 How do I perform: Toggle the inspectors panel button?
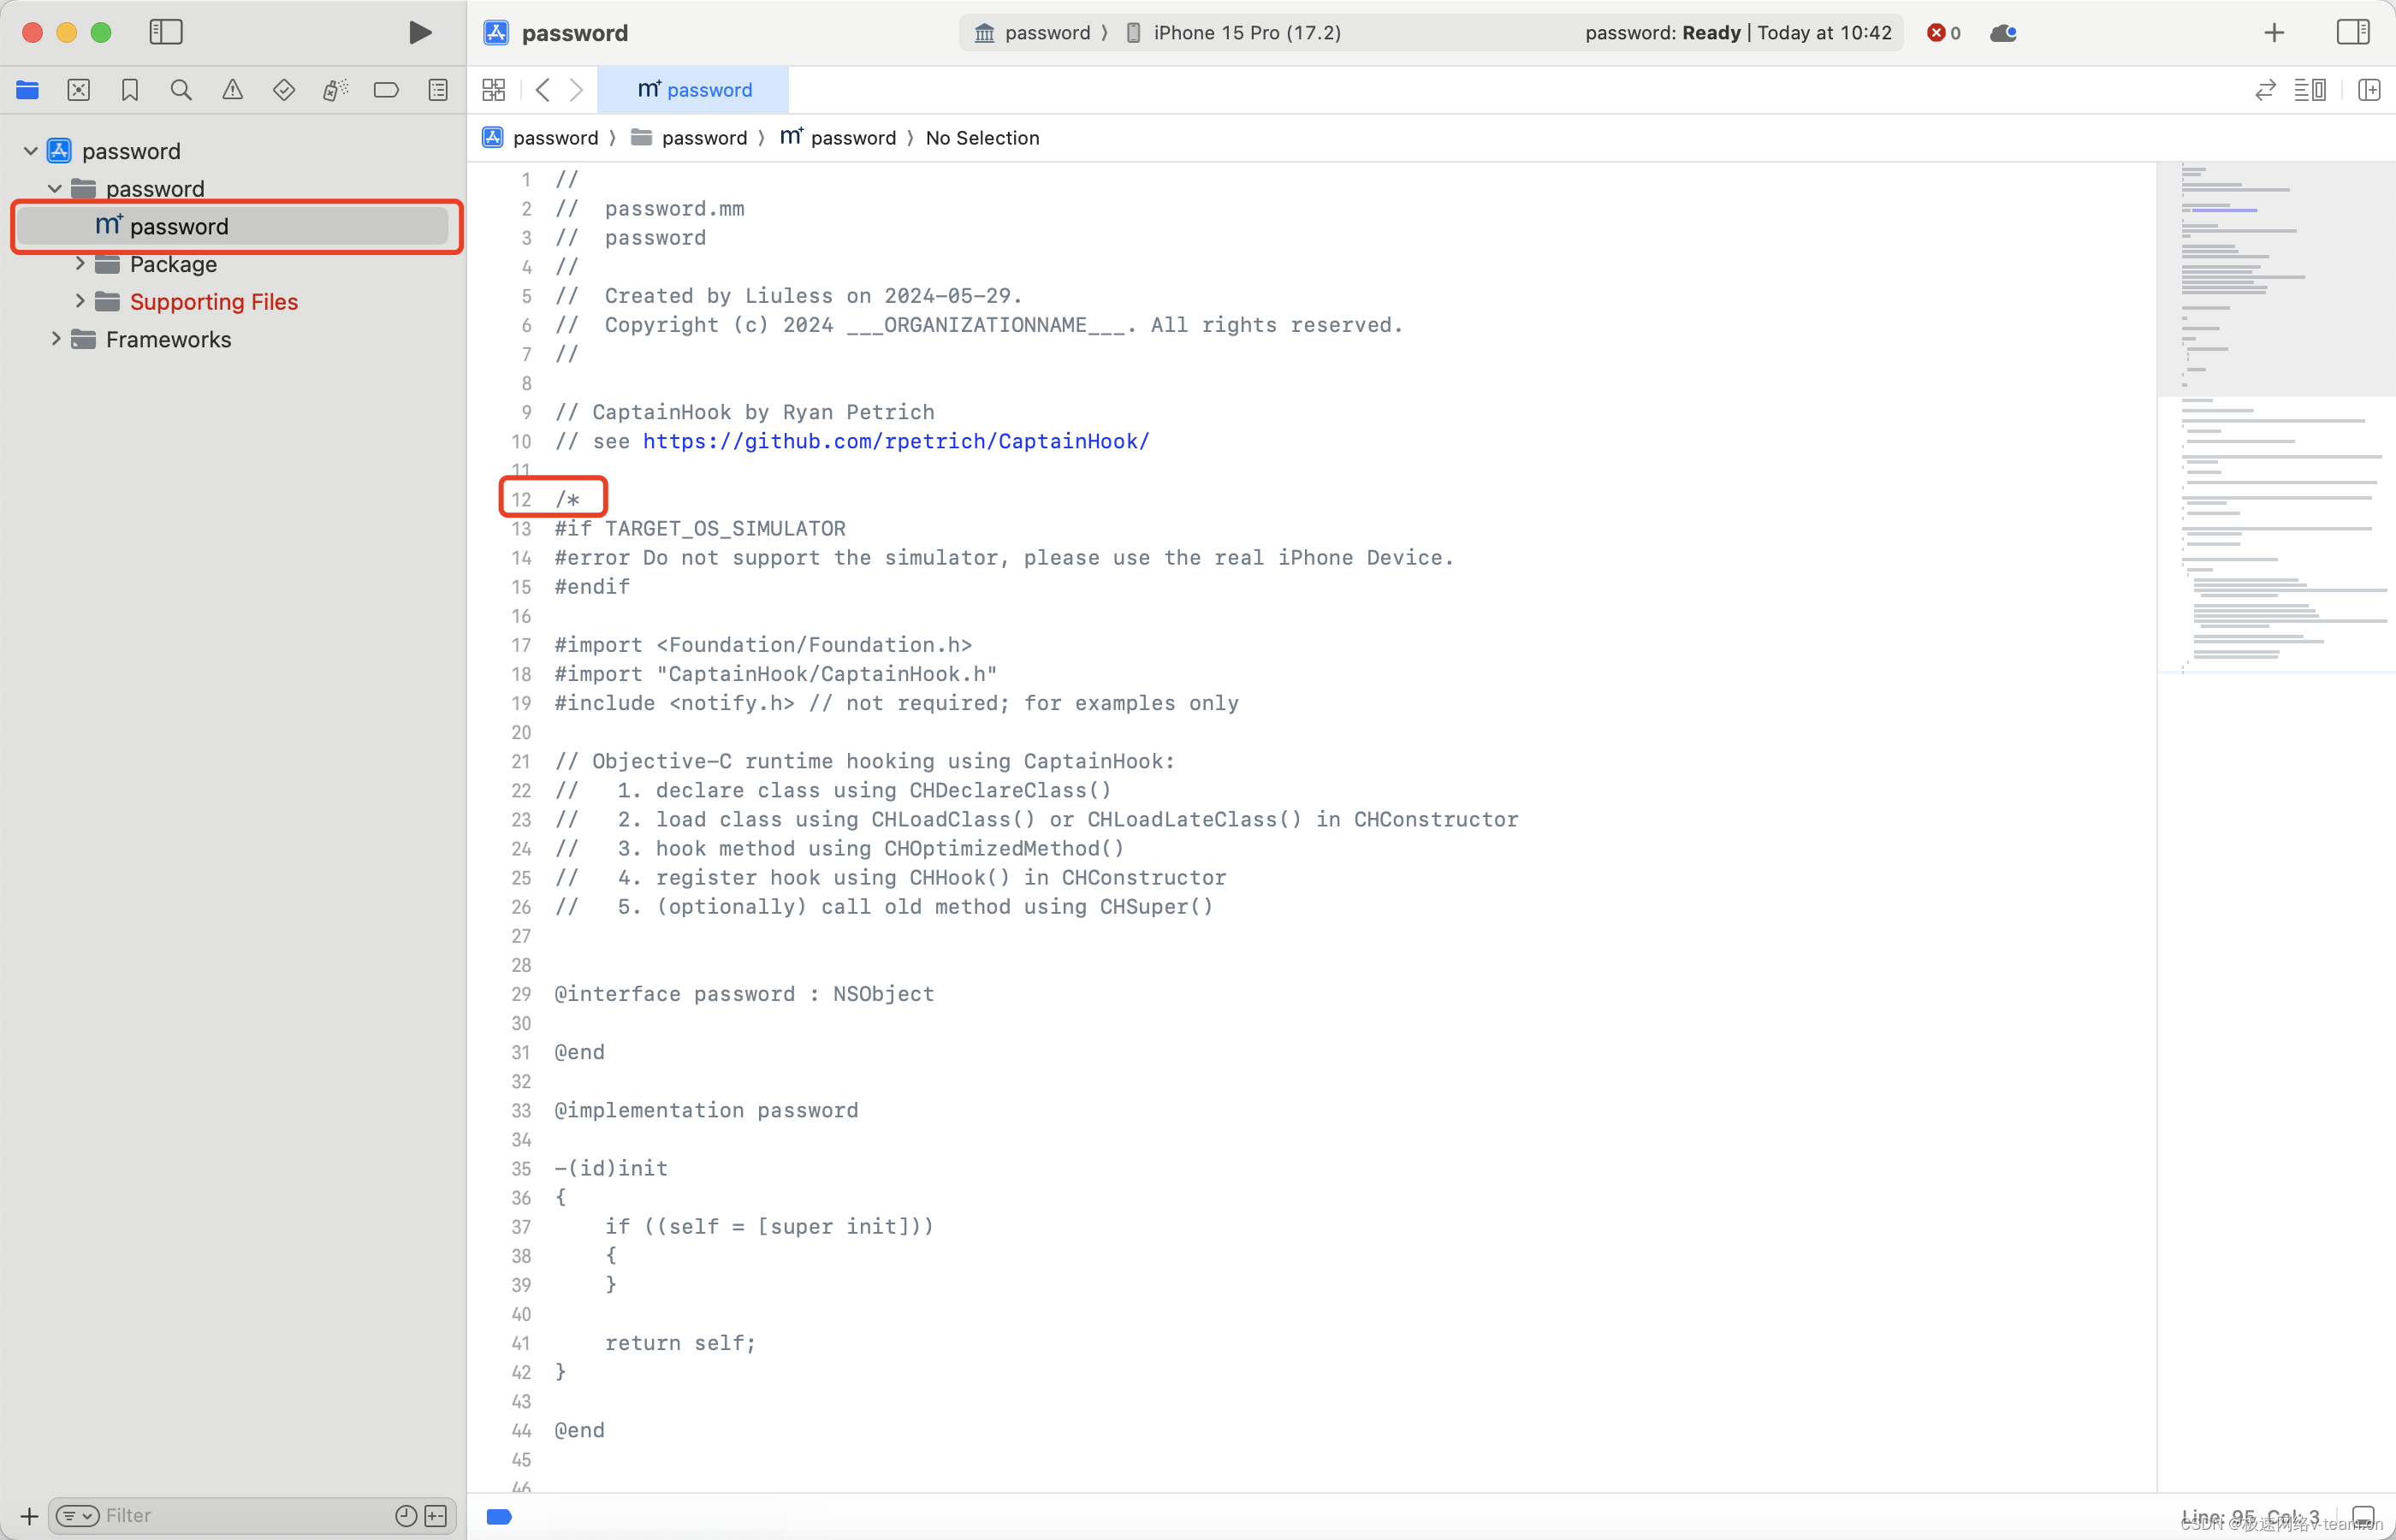(2352, 32)
